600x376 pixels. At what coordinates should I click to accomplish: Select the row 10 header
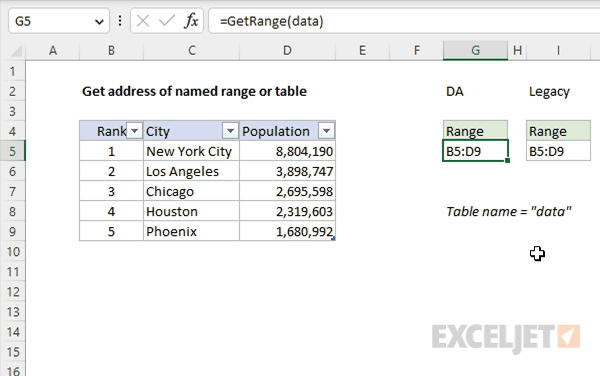pos(13,251)
